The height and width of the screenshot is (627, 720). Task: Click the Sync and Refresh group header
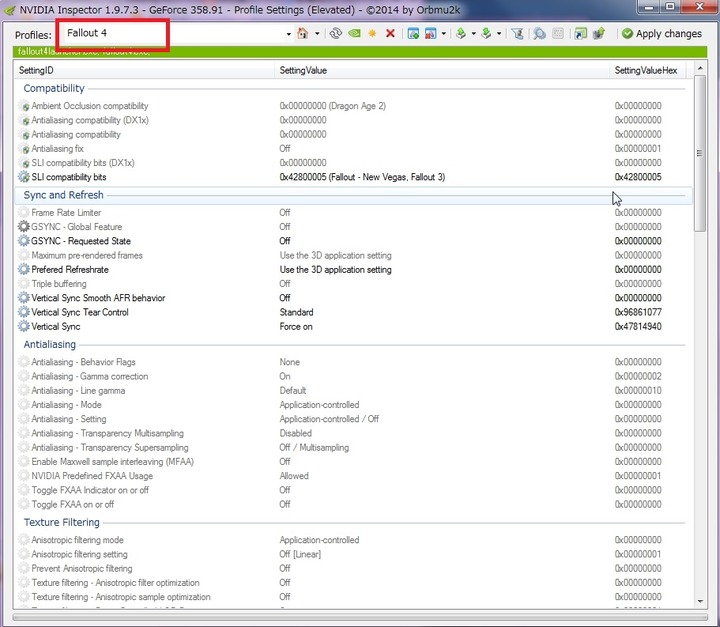coord(63,195)
